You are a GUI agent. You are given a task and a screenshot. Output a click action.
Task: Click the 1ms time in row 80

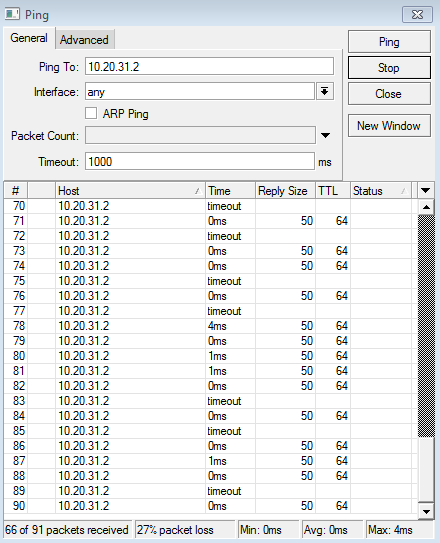click(x=217, y=356)
